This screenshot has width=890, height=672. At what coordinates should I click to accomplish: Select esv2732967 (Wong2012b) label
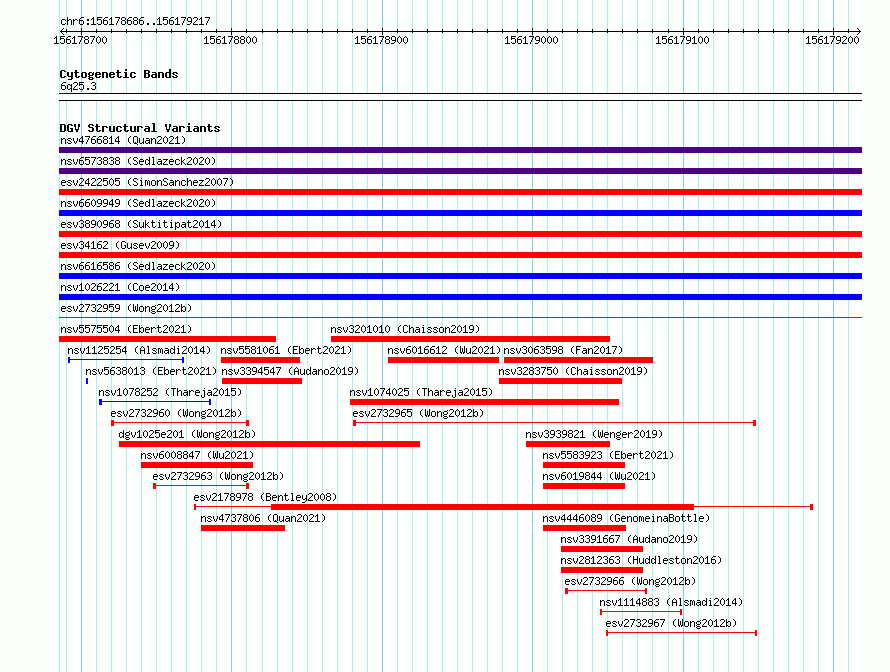click(671, 623)
